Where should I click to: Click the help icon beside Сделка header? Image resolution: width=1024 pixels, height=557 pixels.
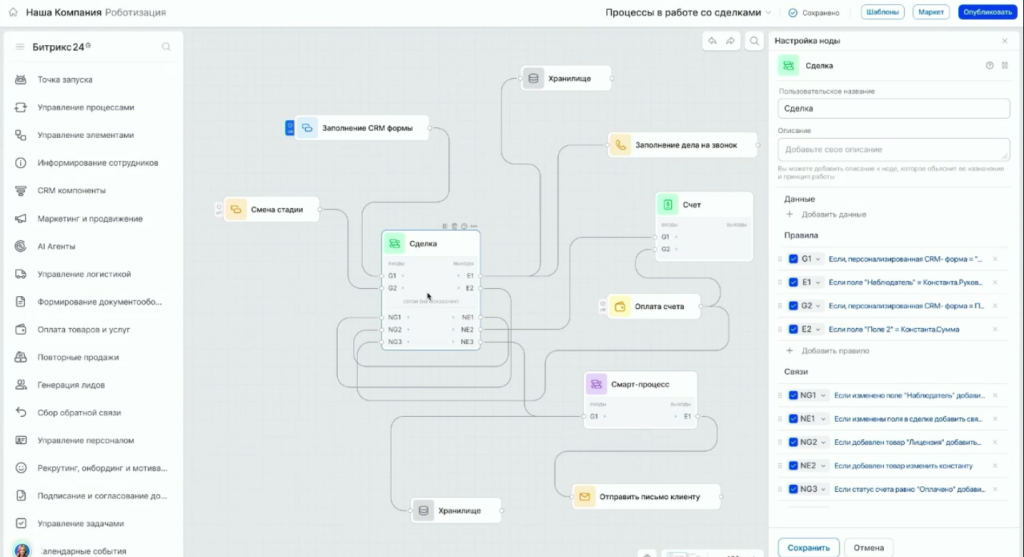[989, 66]
